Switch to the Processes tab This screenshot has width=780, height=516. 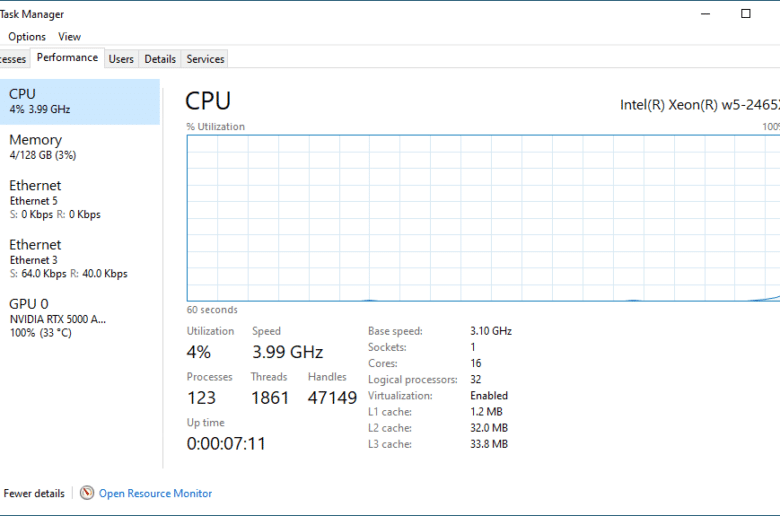[x=13, y=59]
